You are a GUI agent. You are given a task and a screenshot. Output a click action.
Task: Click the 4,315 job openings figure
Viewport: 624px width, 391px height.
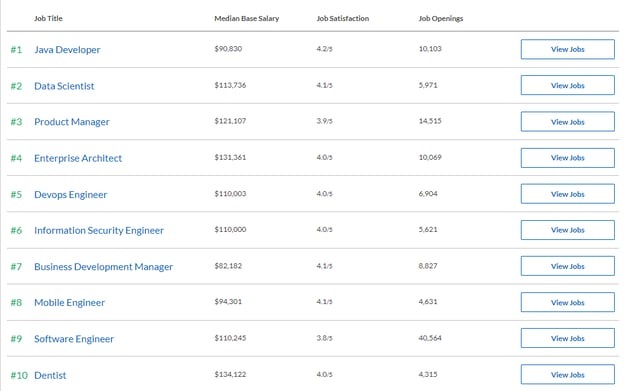point(428,374)
